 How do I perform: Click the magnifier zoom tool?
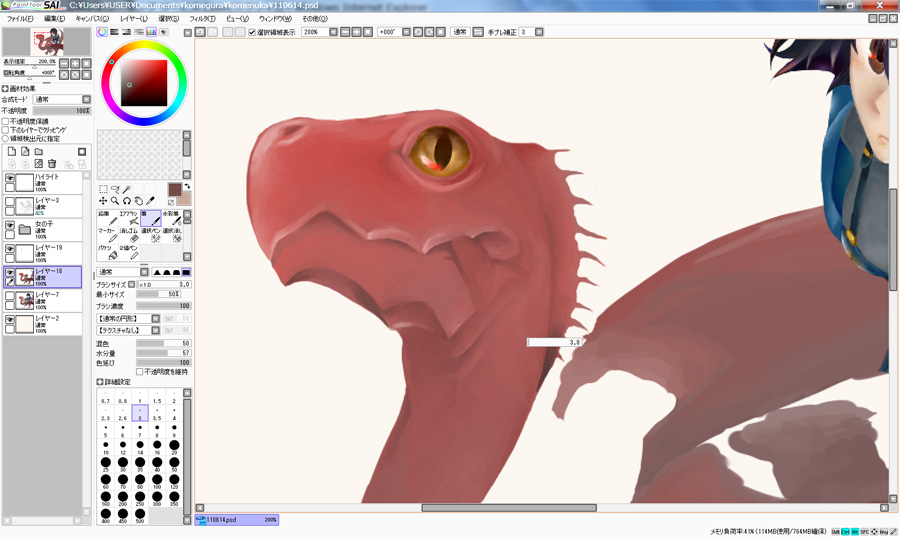(x=115, y=201)
